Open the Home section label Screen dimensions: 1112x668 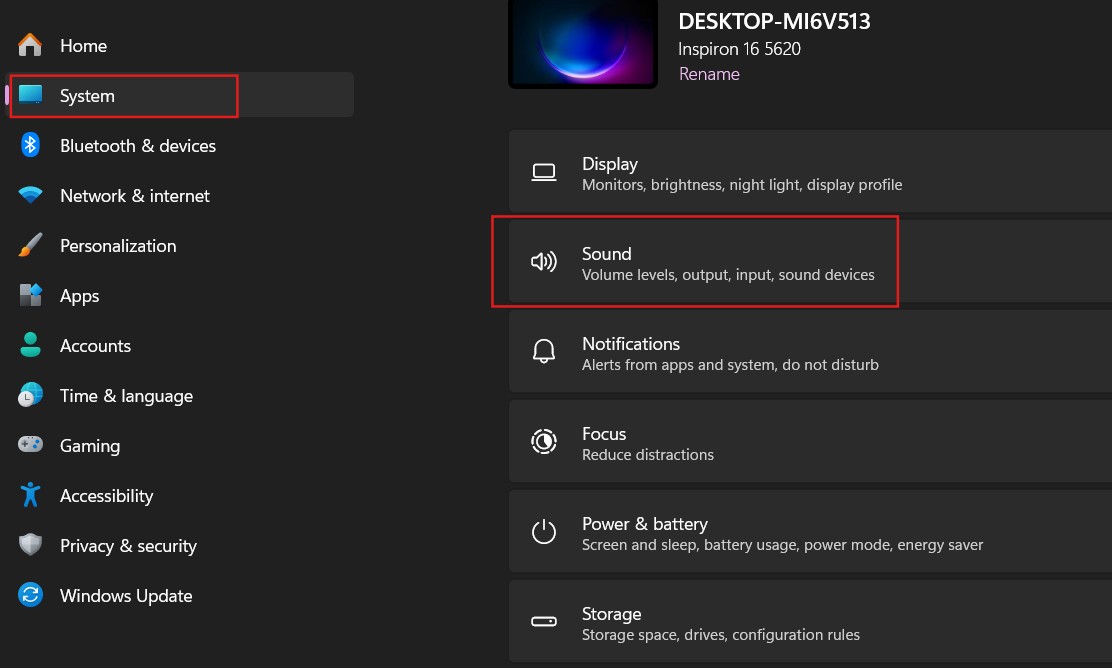click(84, 46)
